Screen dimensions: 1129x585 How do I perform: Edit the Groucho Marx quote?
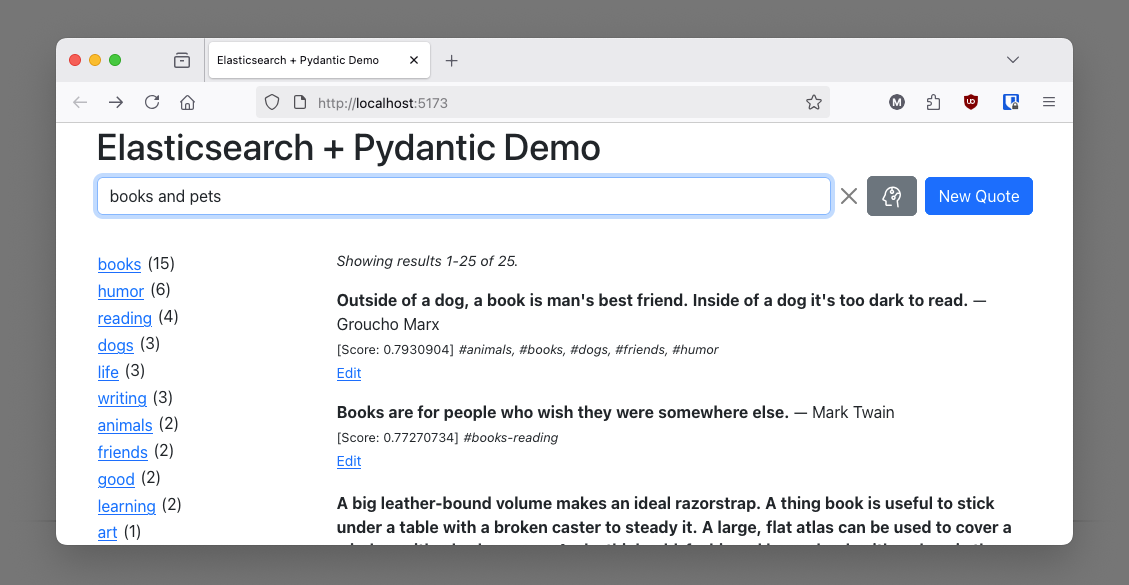(x=349, y=373)
